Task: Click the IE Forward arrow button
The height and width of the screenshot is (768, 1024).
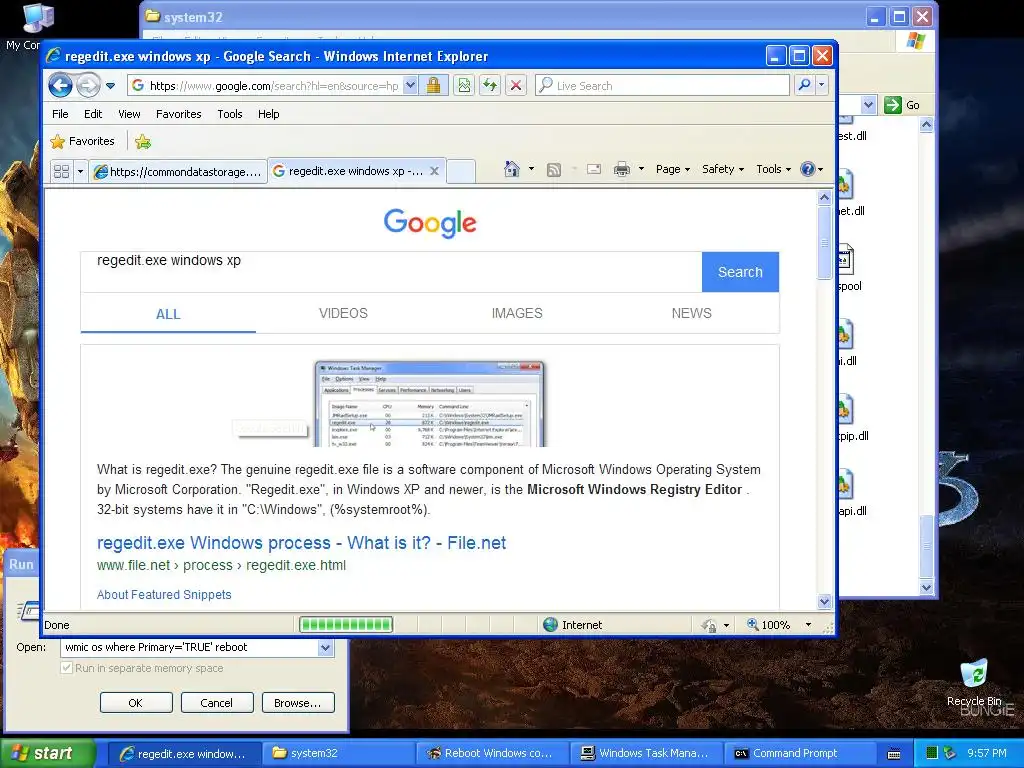Action: [x=88, y=86]
